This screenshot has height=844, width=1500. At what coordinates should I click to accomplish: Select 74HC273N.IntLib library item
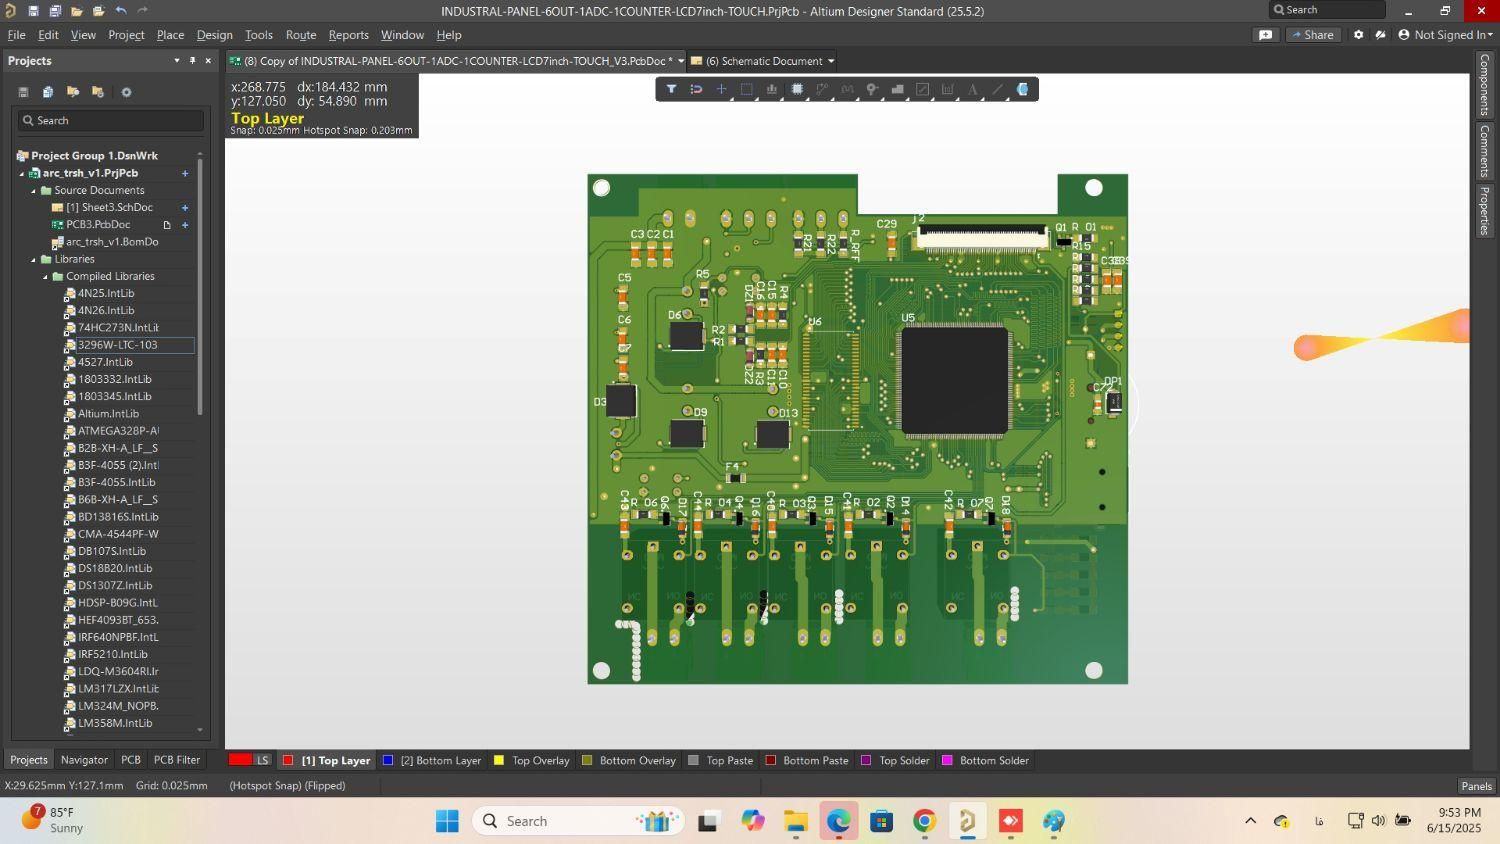click(x=118, y=327)
